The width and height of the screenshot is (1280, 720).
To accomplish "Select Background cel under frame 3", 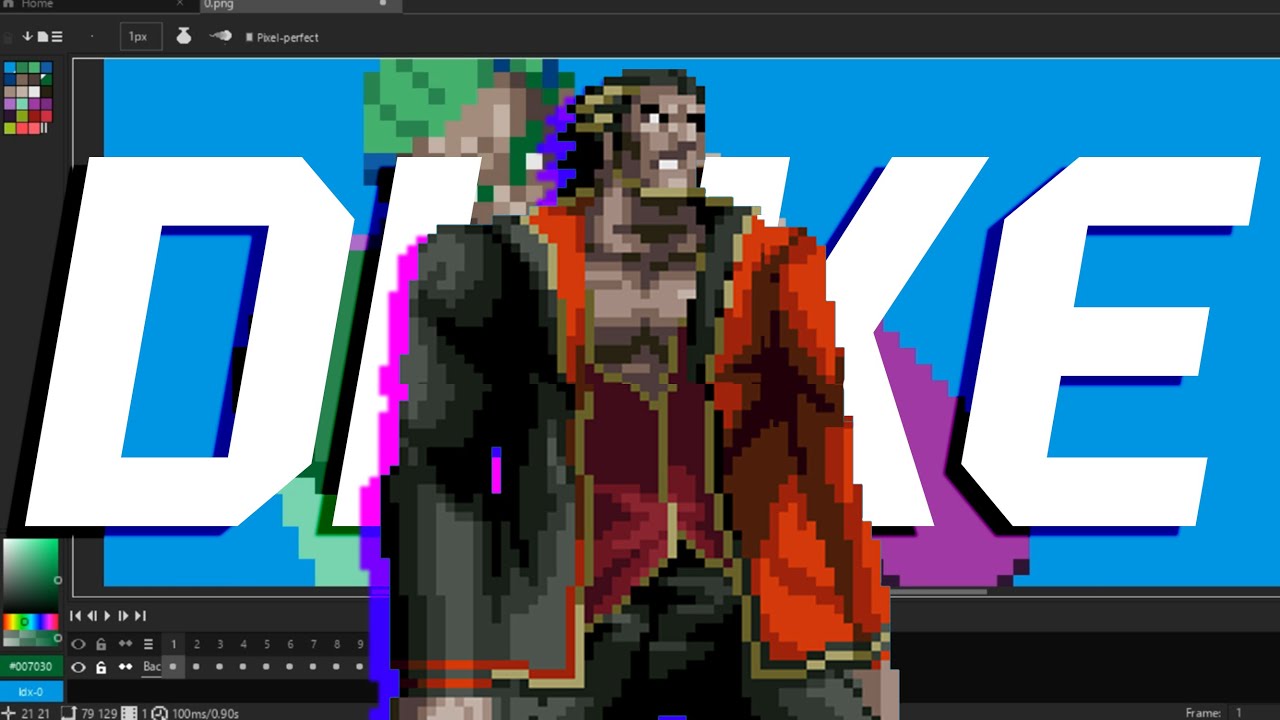I will pyautogui.click(x=220, y=667).
